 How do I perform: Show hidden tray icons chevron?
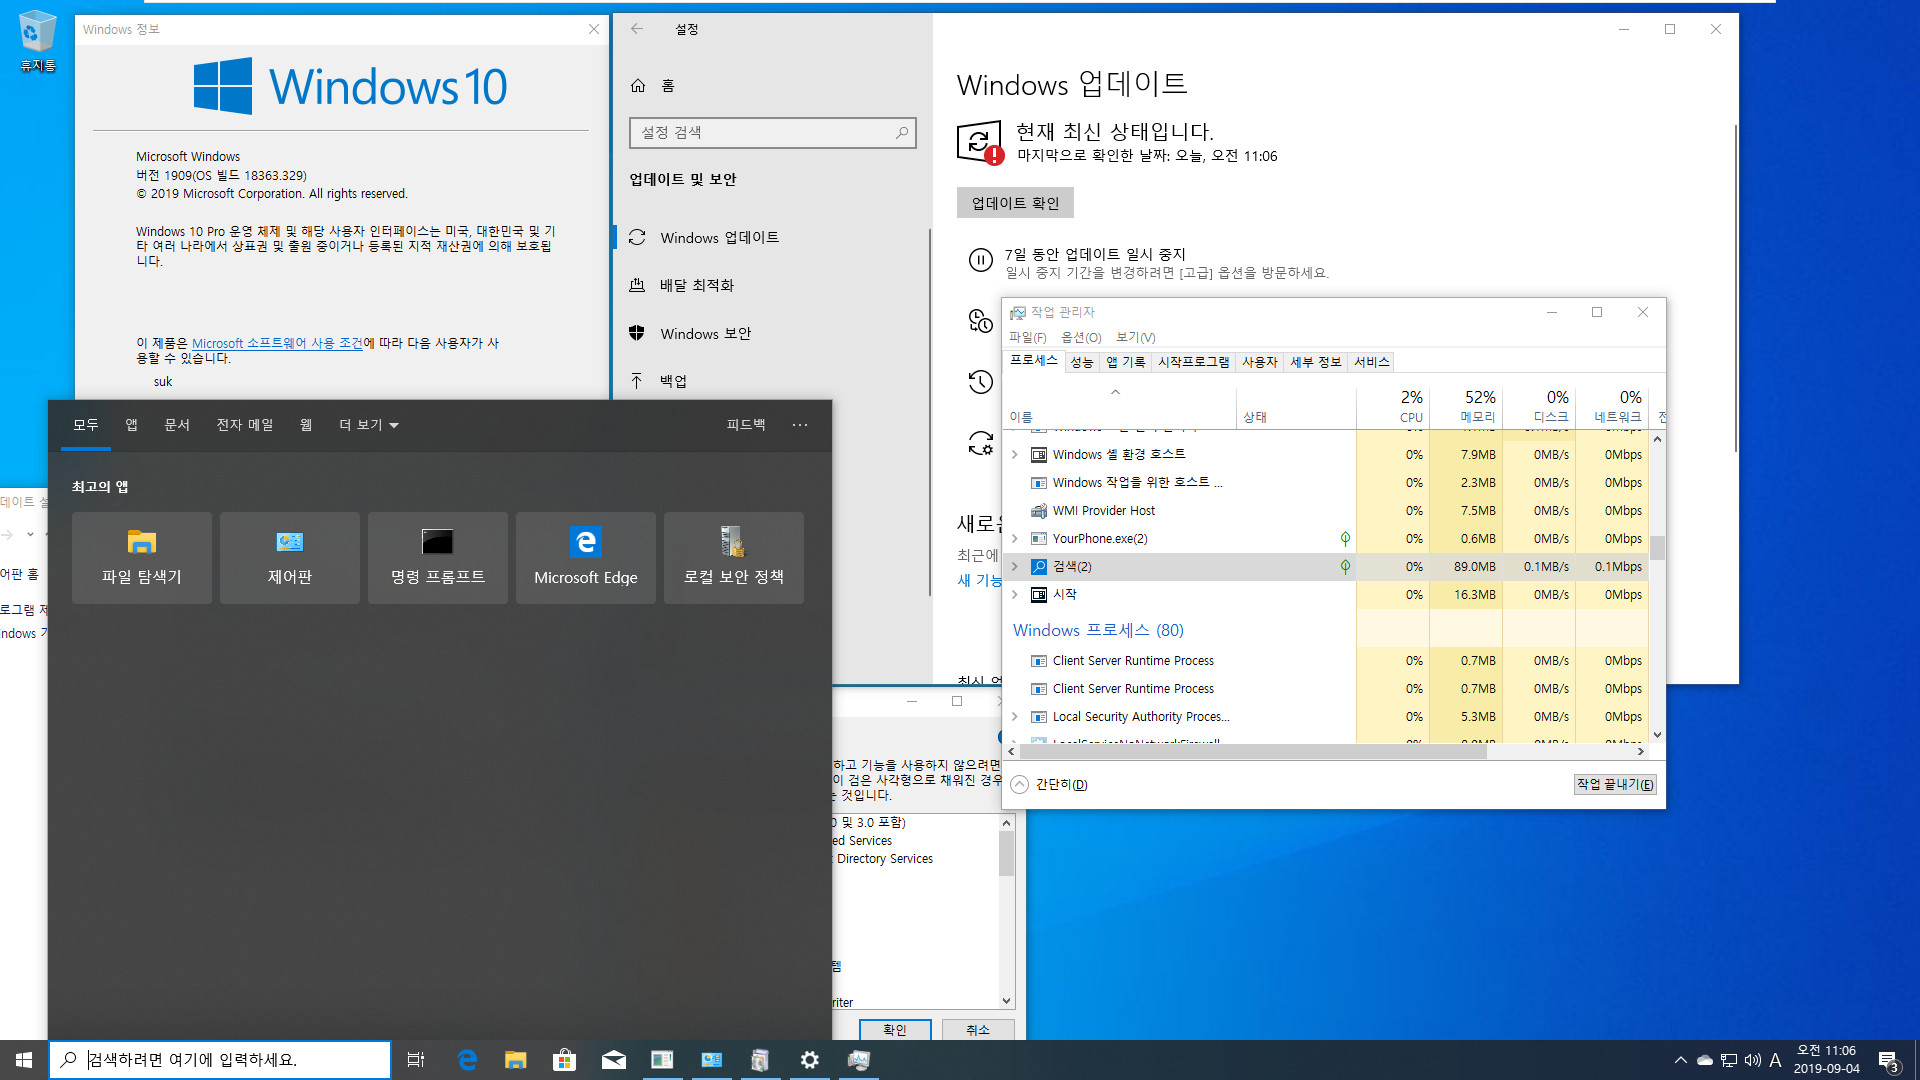click(x=1681, y=1060)
